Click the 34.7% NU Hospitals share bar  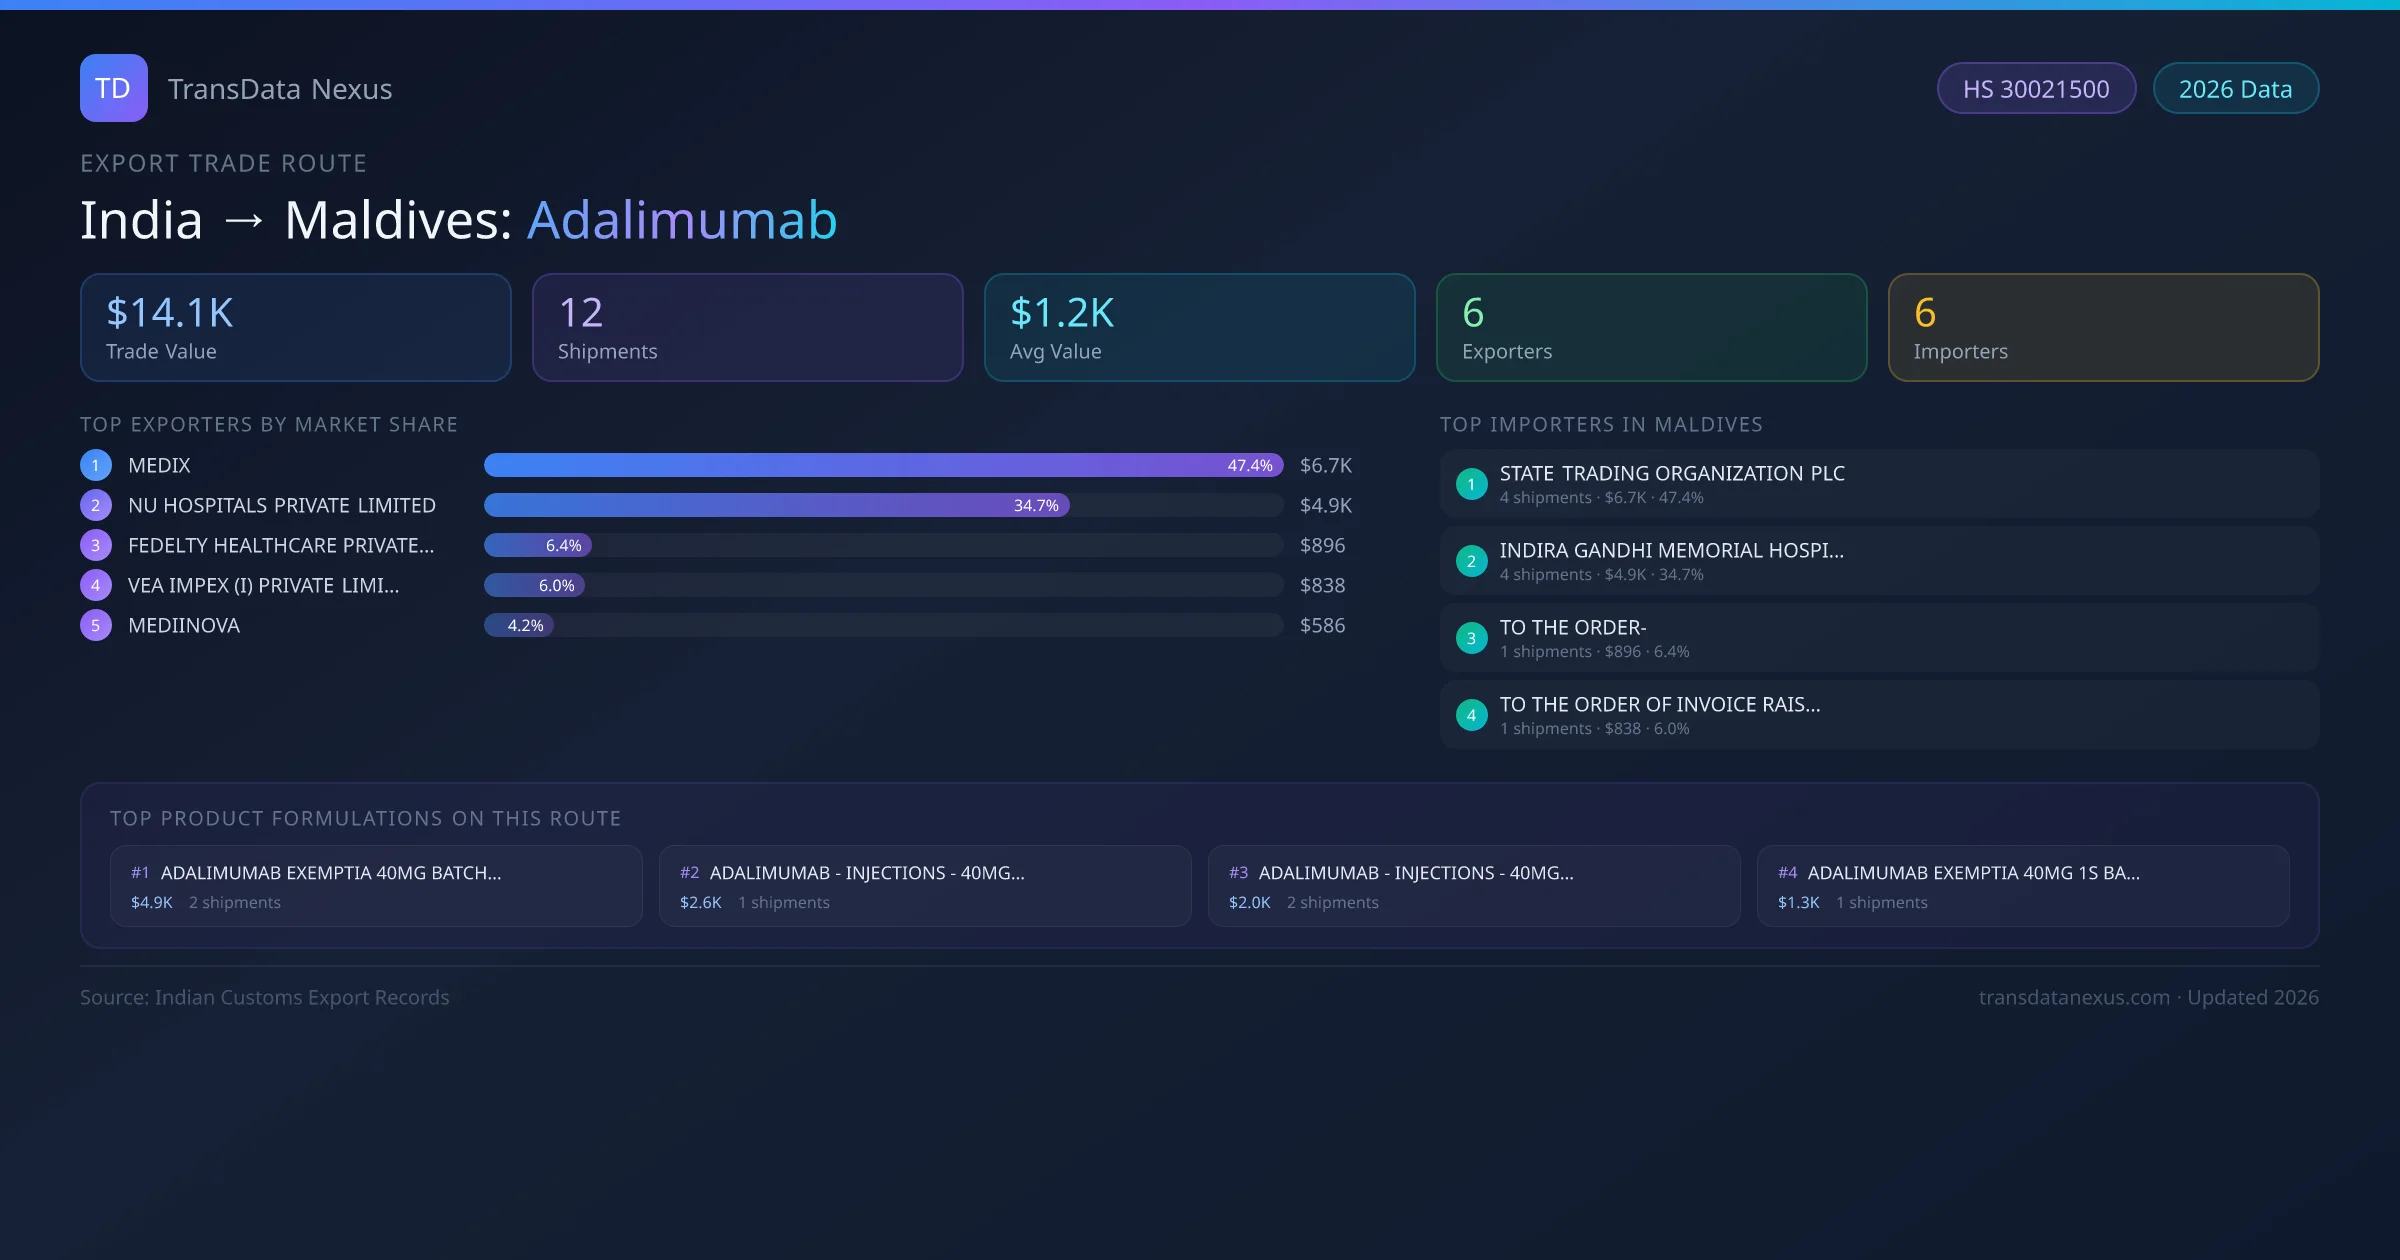[x=776, y=505]
